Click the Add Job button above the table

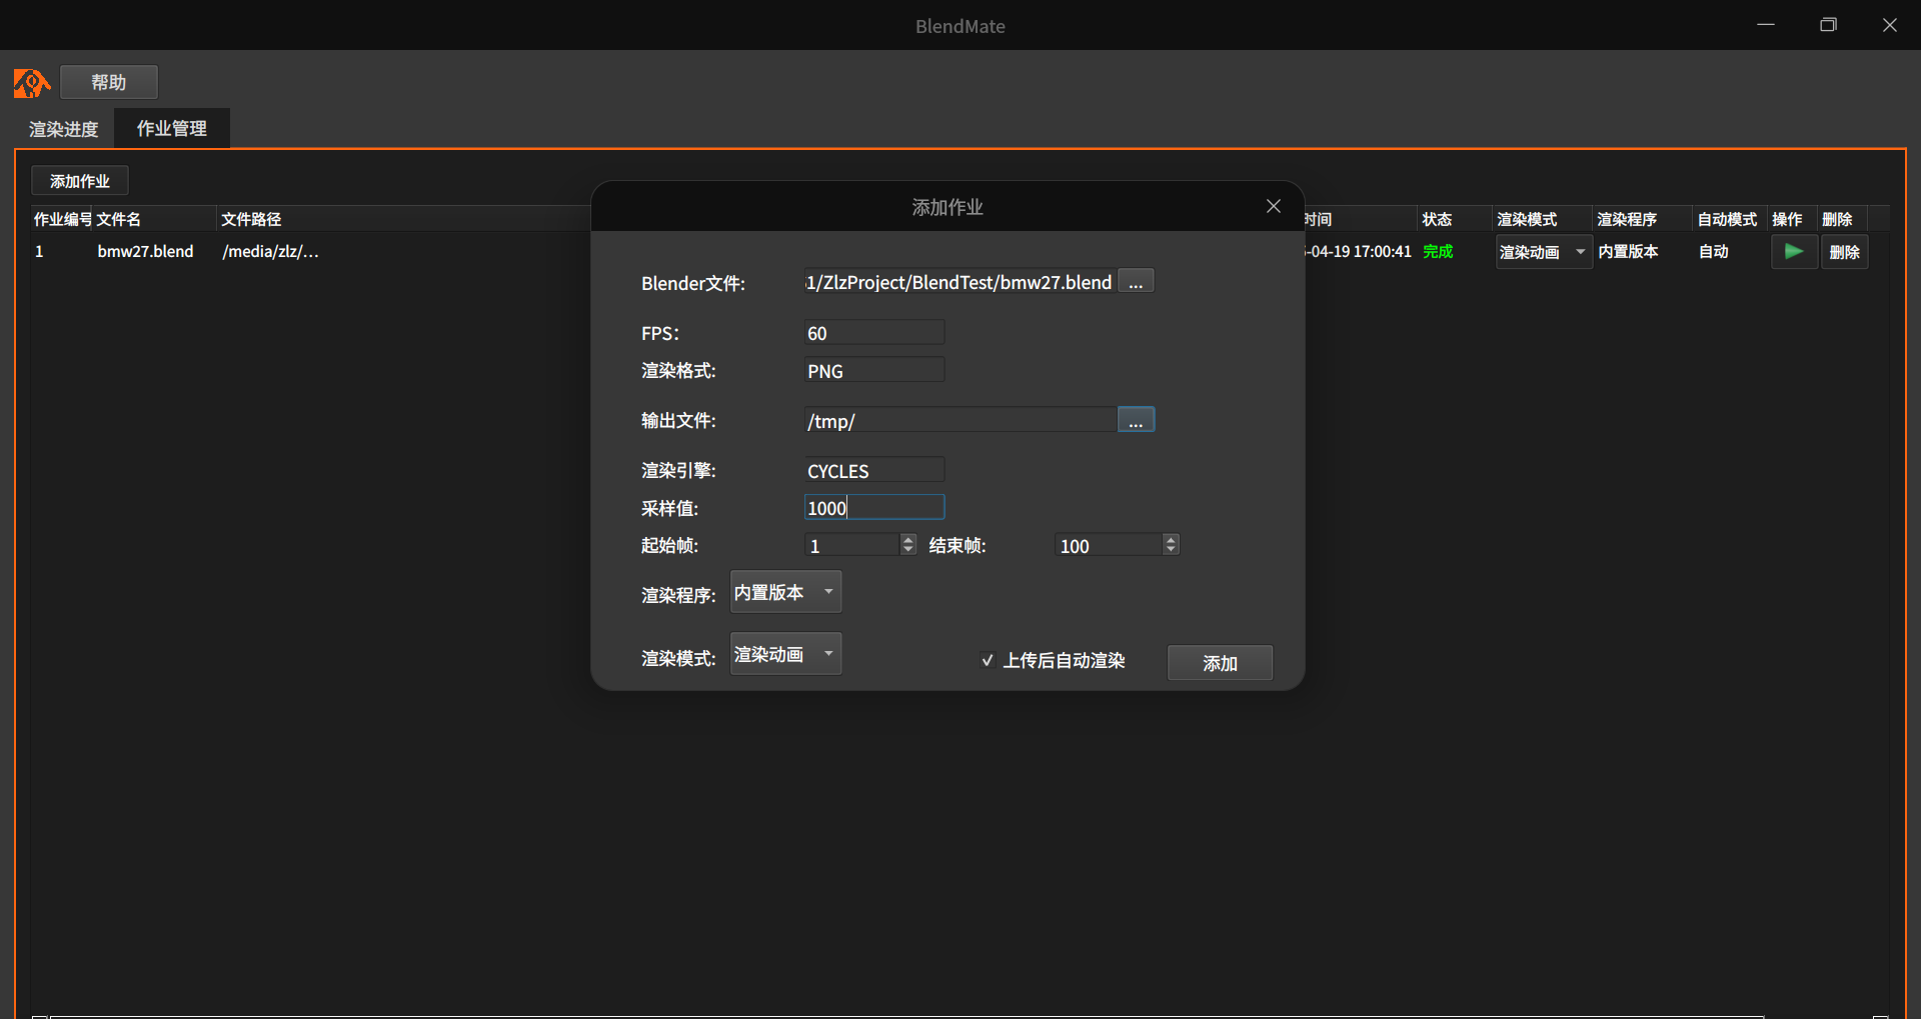click(80, 181)
